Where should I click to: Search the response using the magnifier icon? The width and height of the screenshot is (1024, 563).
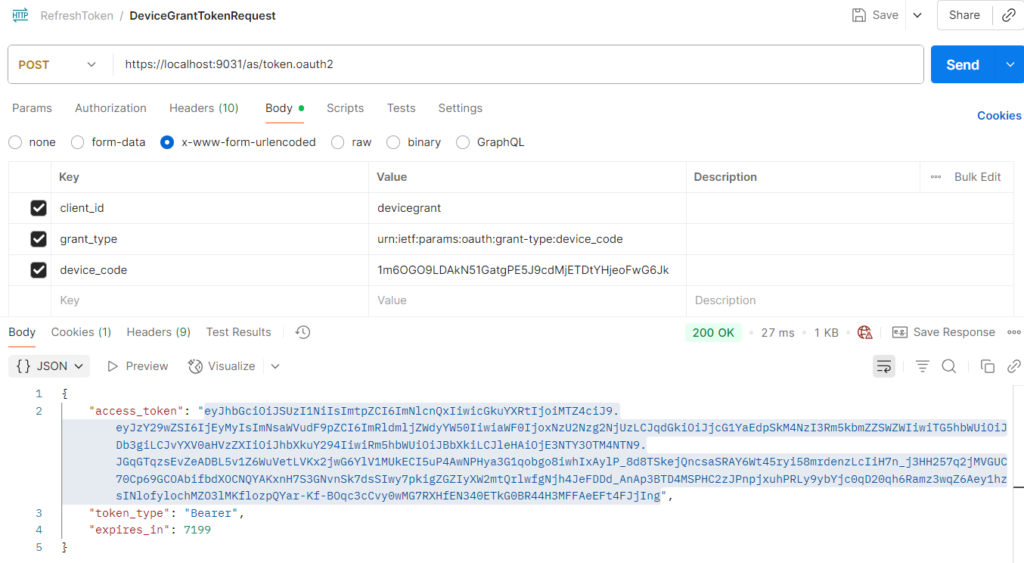(949, 366)
